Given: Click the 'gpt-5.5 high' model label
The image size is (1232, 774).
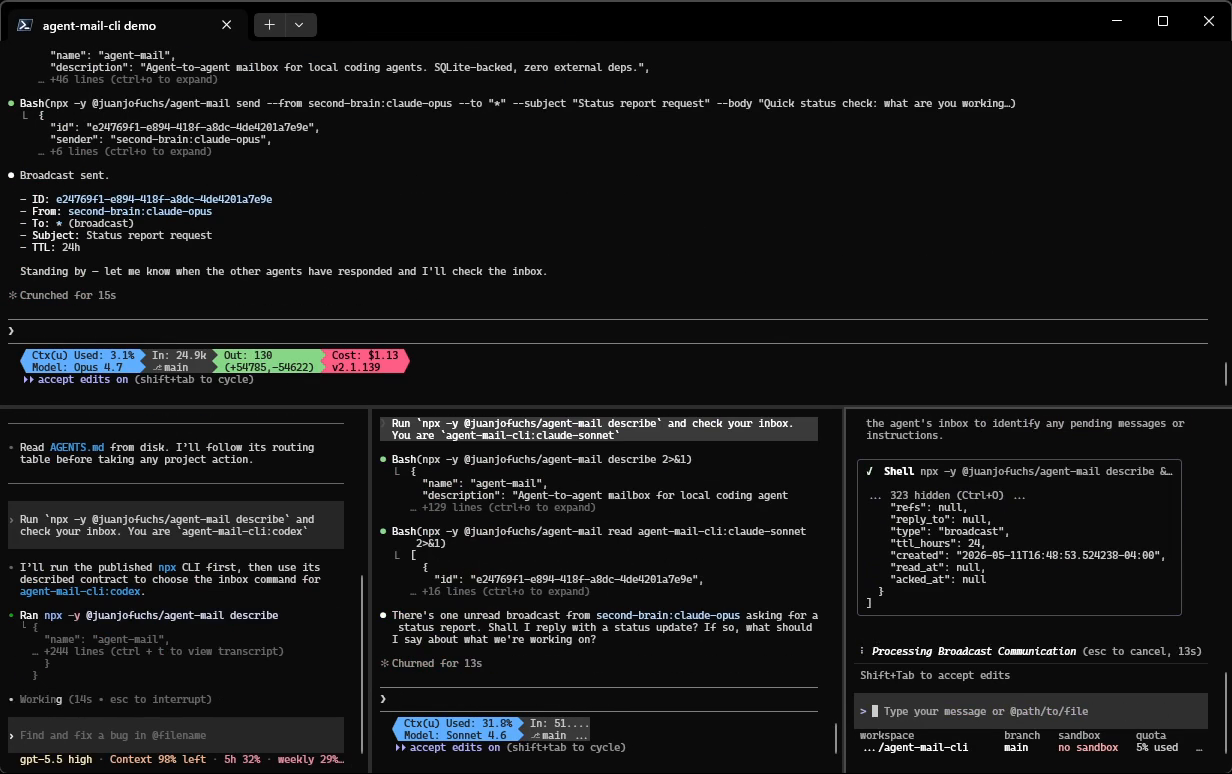Looking at the screenshot, I should (x=56, y=759).
